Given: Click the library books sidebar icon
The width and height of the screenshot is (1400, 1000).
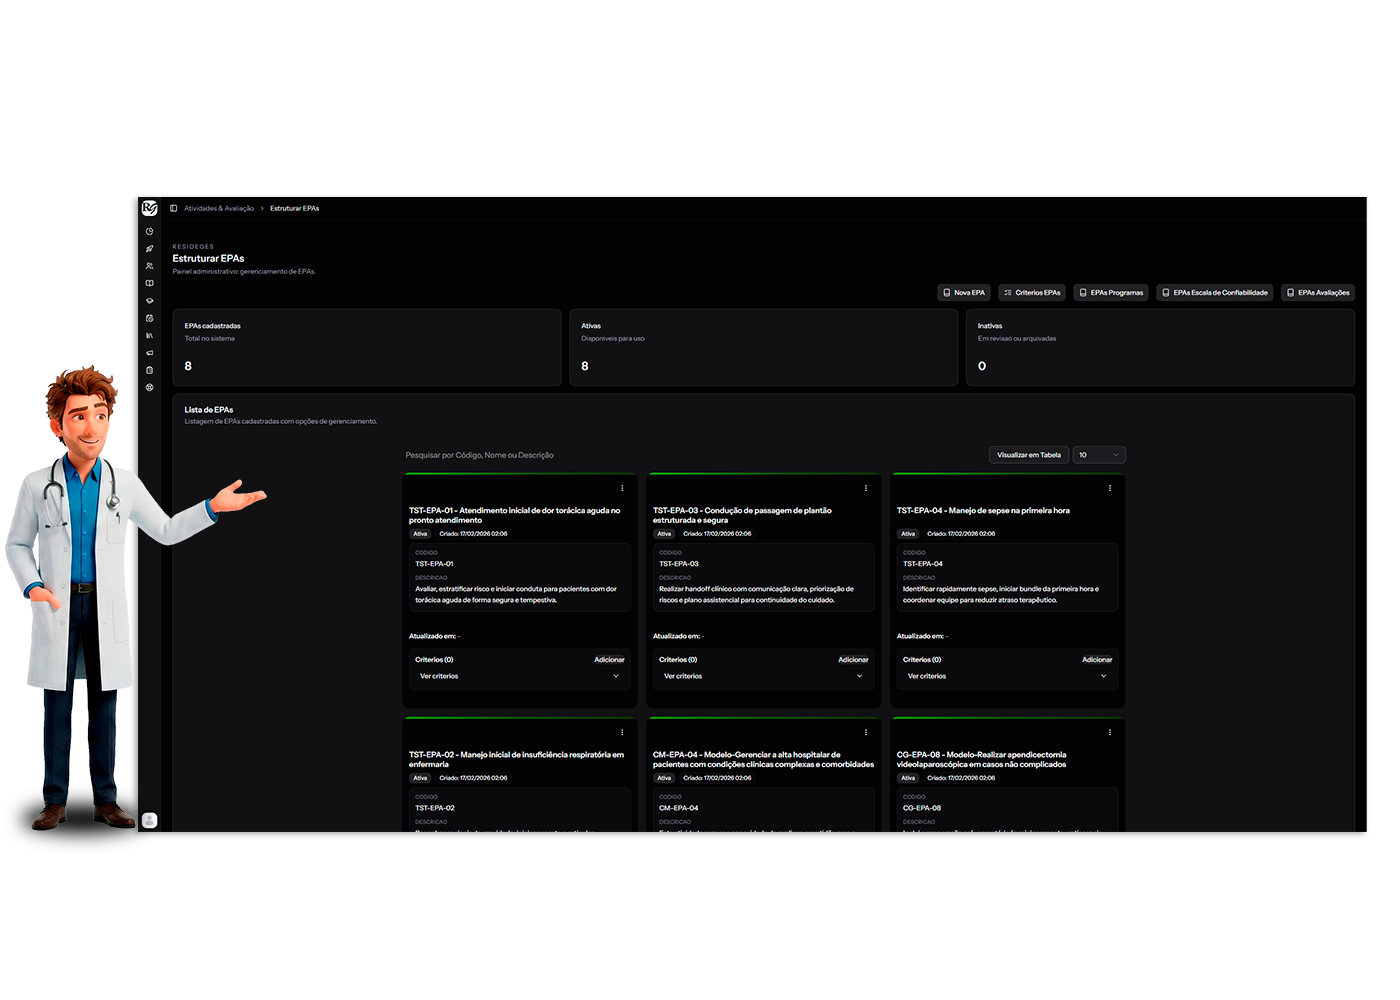Looking at the screenshot, I should 149,335.
